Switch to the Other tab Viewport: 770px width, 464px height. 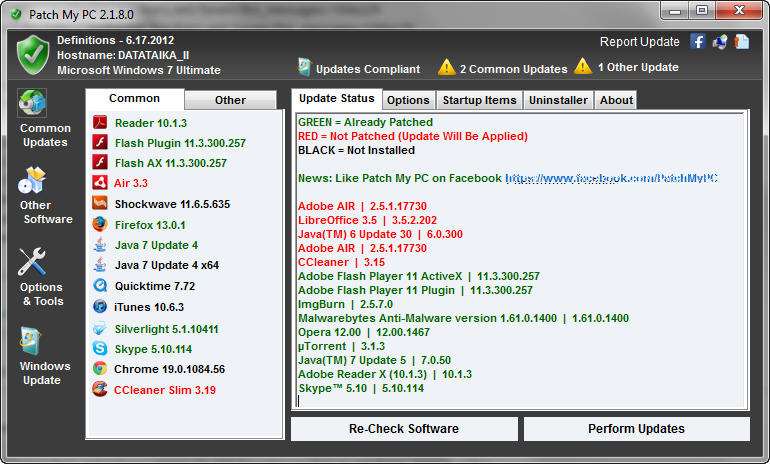coord(230,100)
